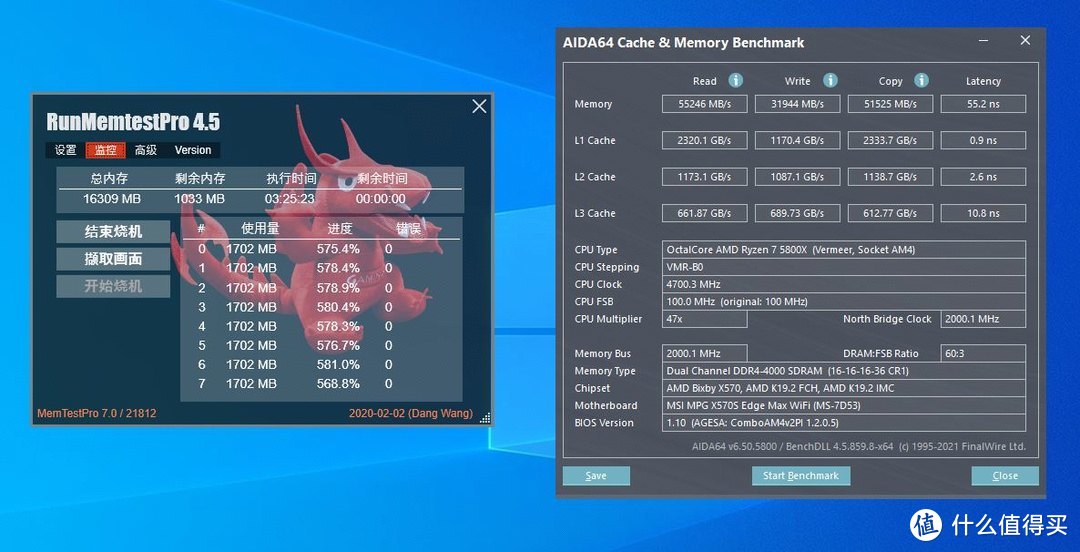The height and width of the screenshot is (552, 1080).
Task: Close the AIDA64 benchmark window
Action: 1025,41
